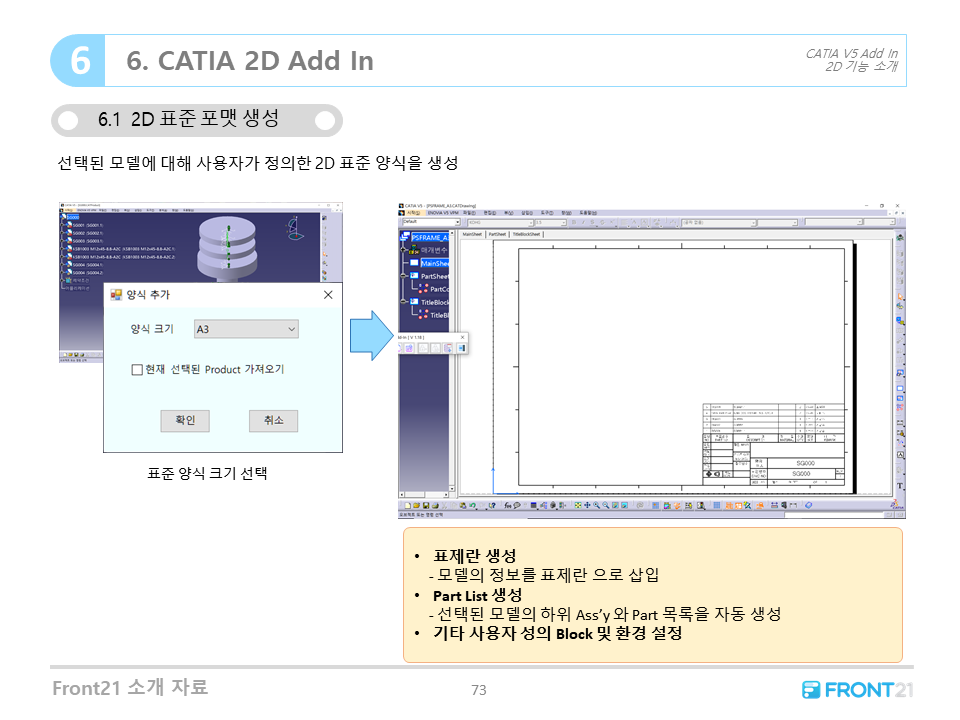Click the Italic icon in text properties toolbar
Image resolution: width=960 pixels, height=720 pixels.
point(583,222)
